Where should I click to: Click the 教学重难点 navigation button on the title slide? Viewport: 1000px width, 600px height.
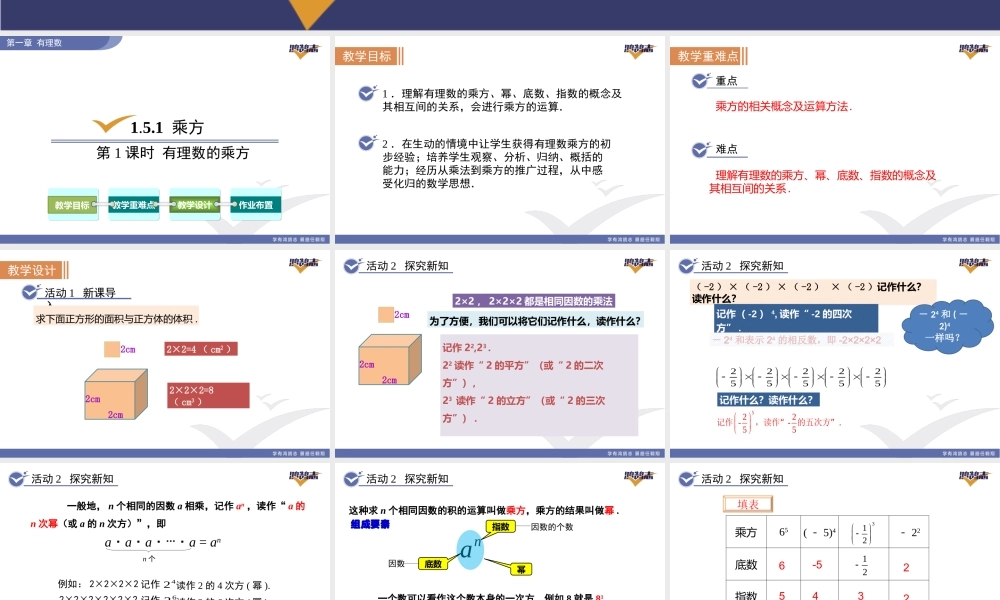point(132,205)
